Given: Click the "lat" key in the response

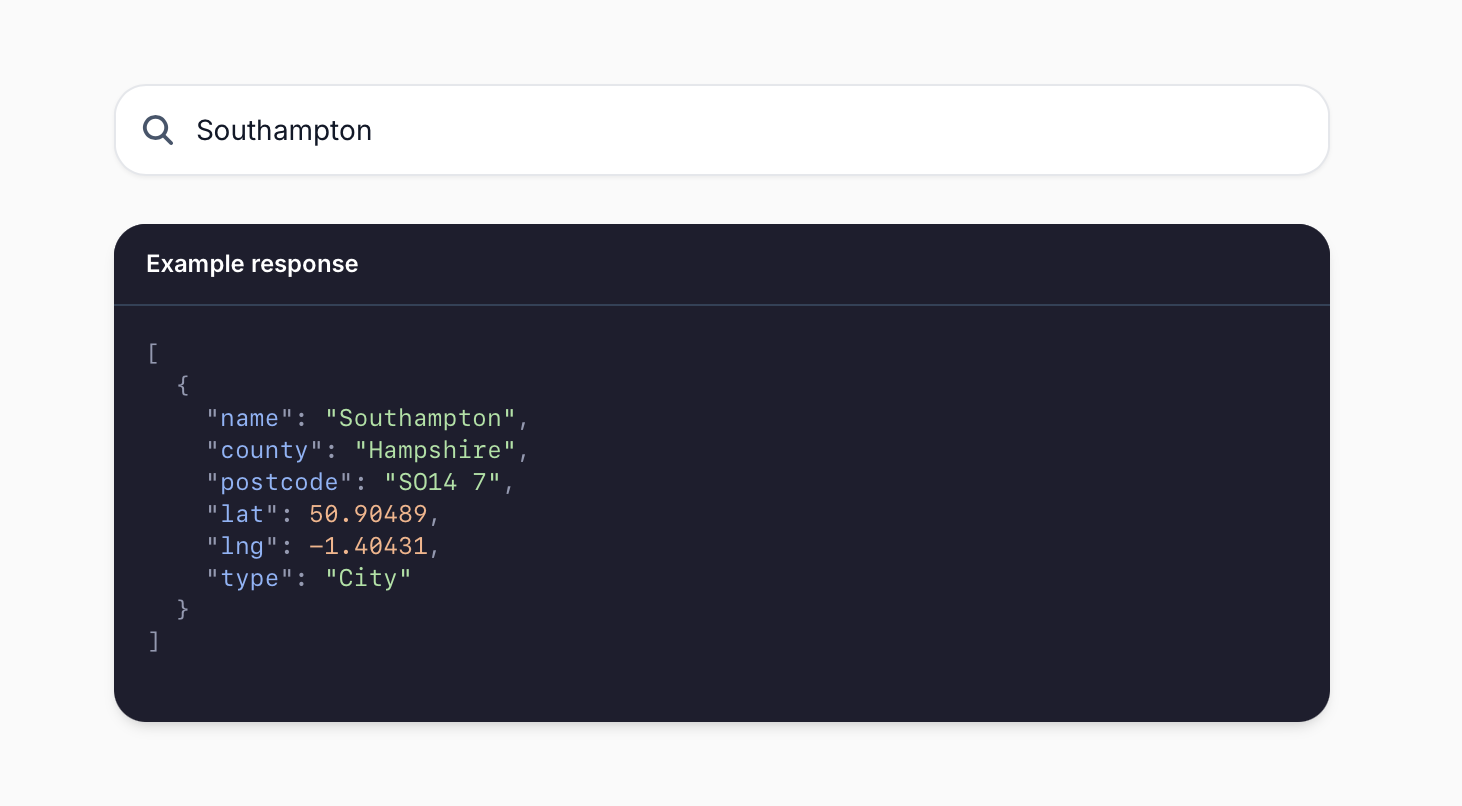Looking at the screenshot, I should 240,514.
